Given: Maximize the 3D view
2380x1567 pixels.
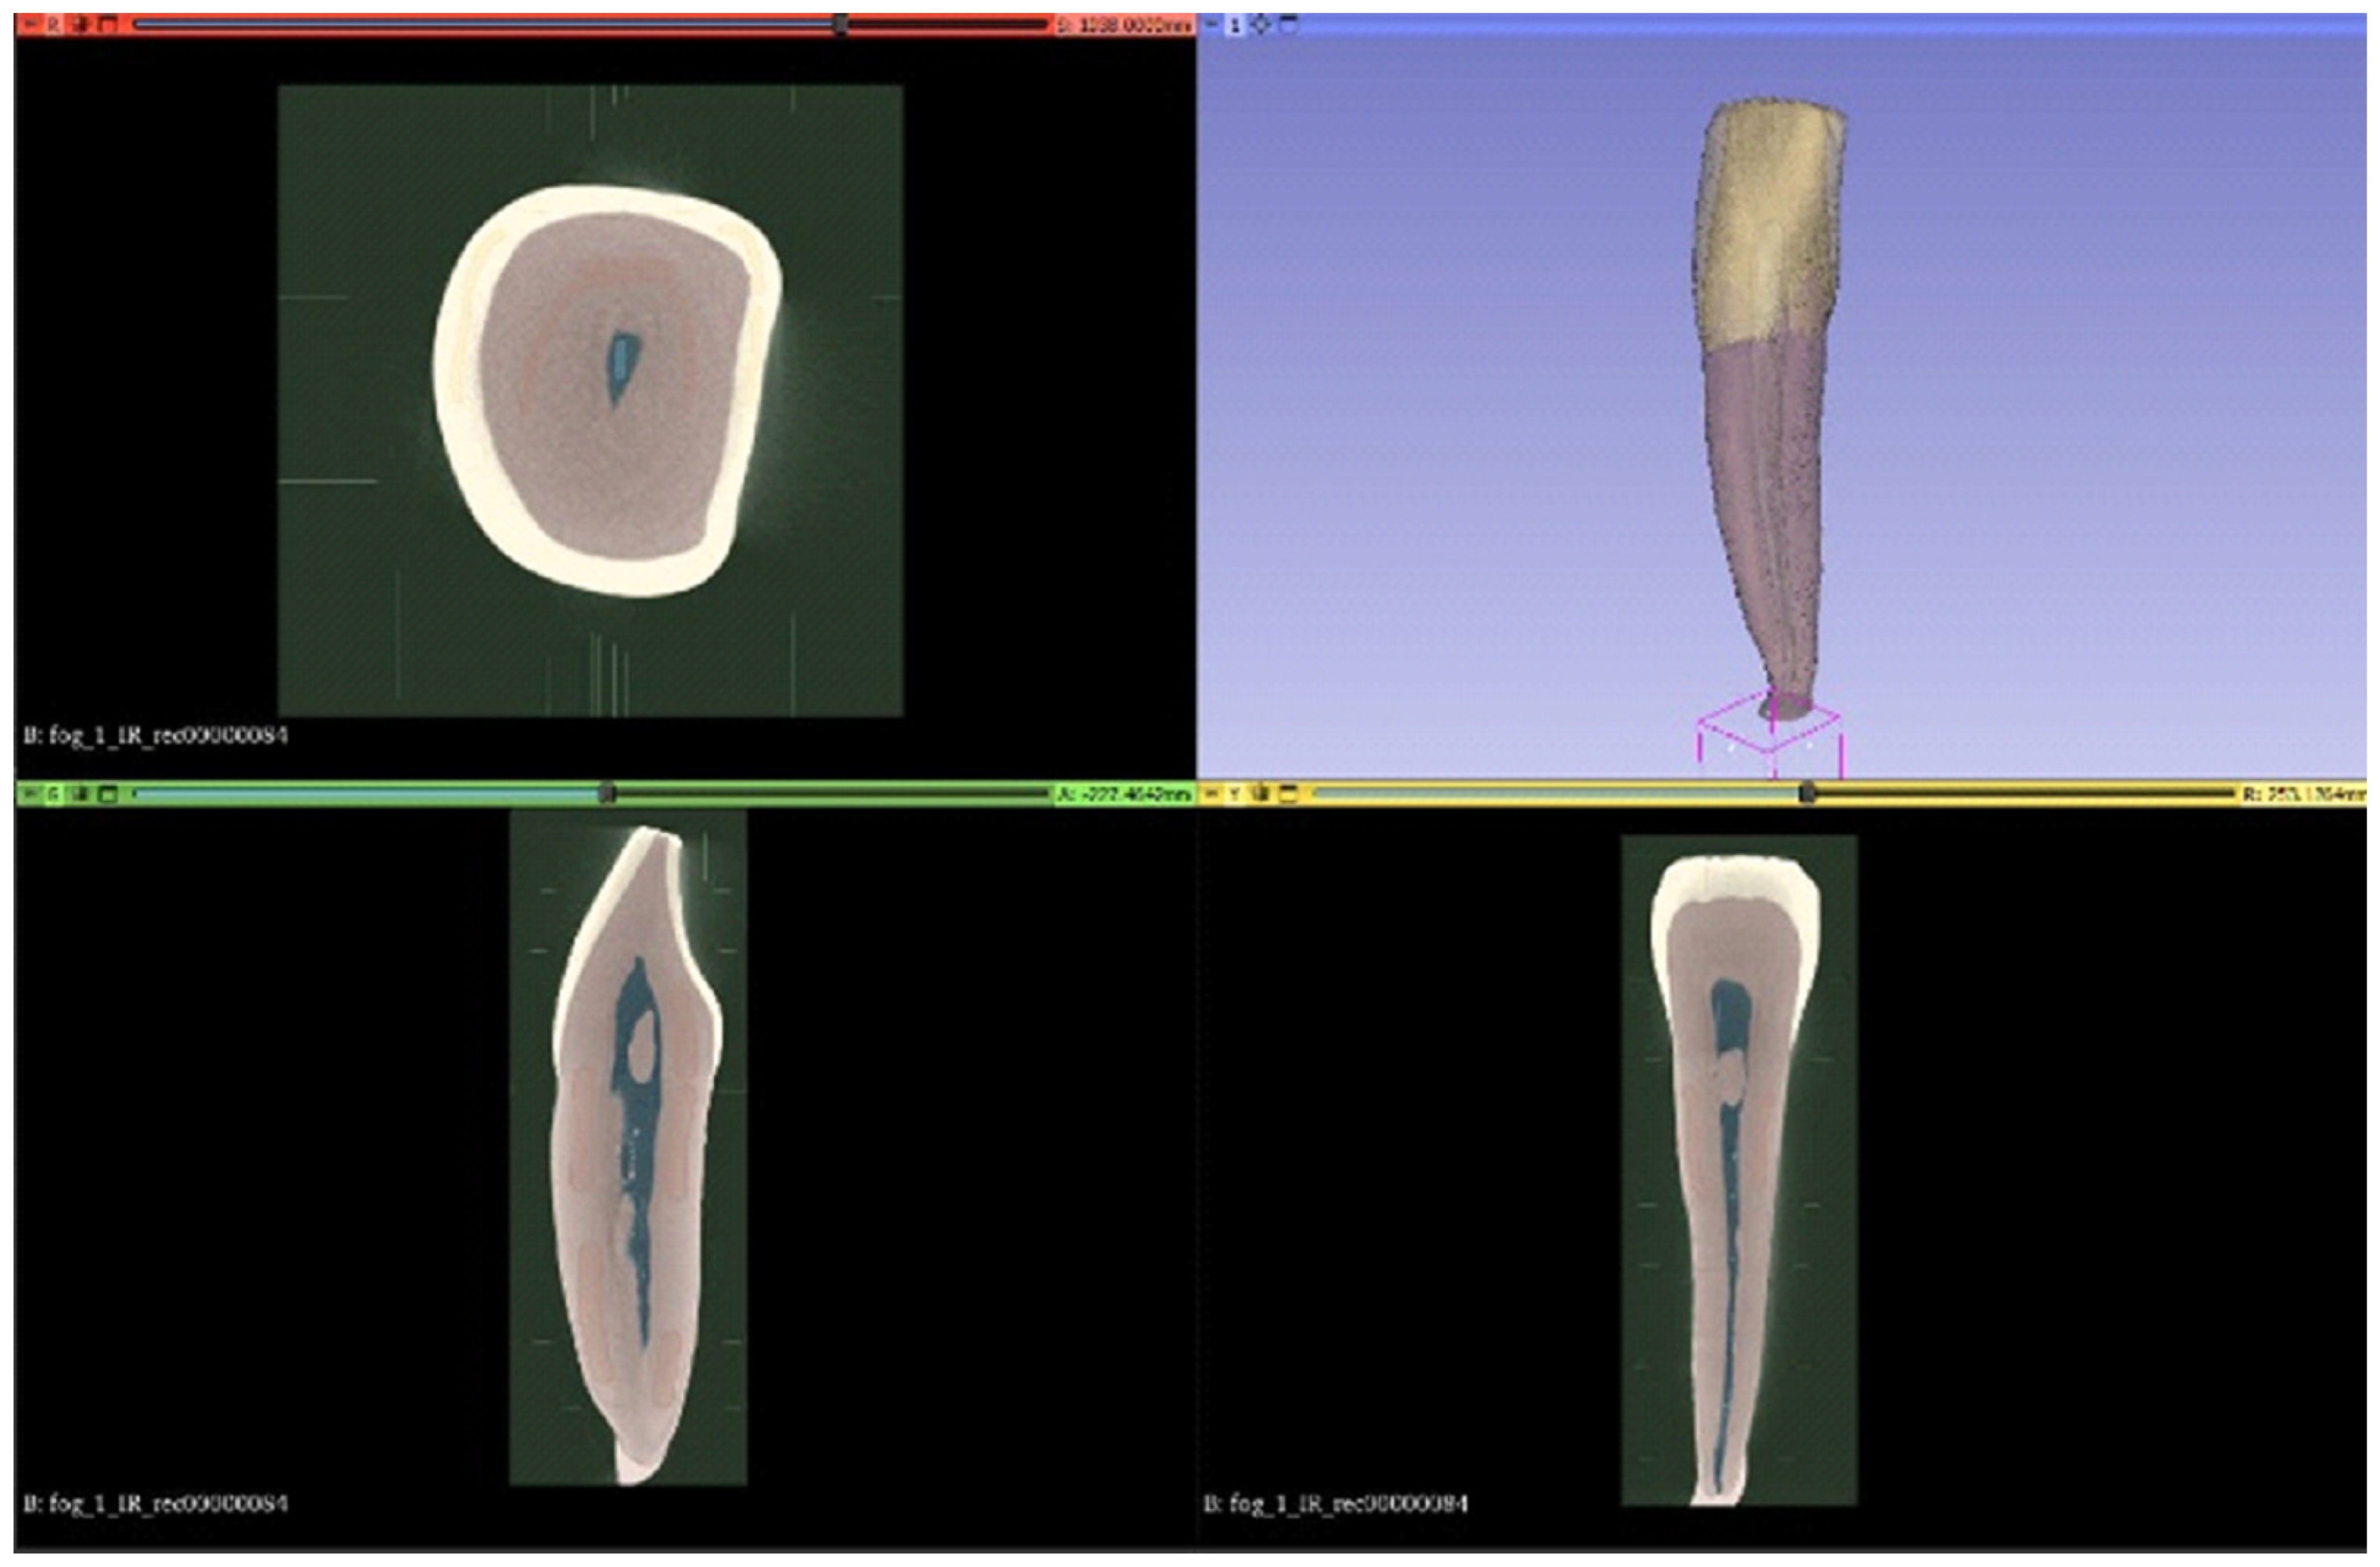Looking at the screenshot, I should (x=1289, y=24).
